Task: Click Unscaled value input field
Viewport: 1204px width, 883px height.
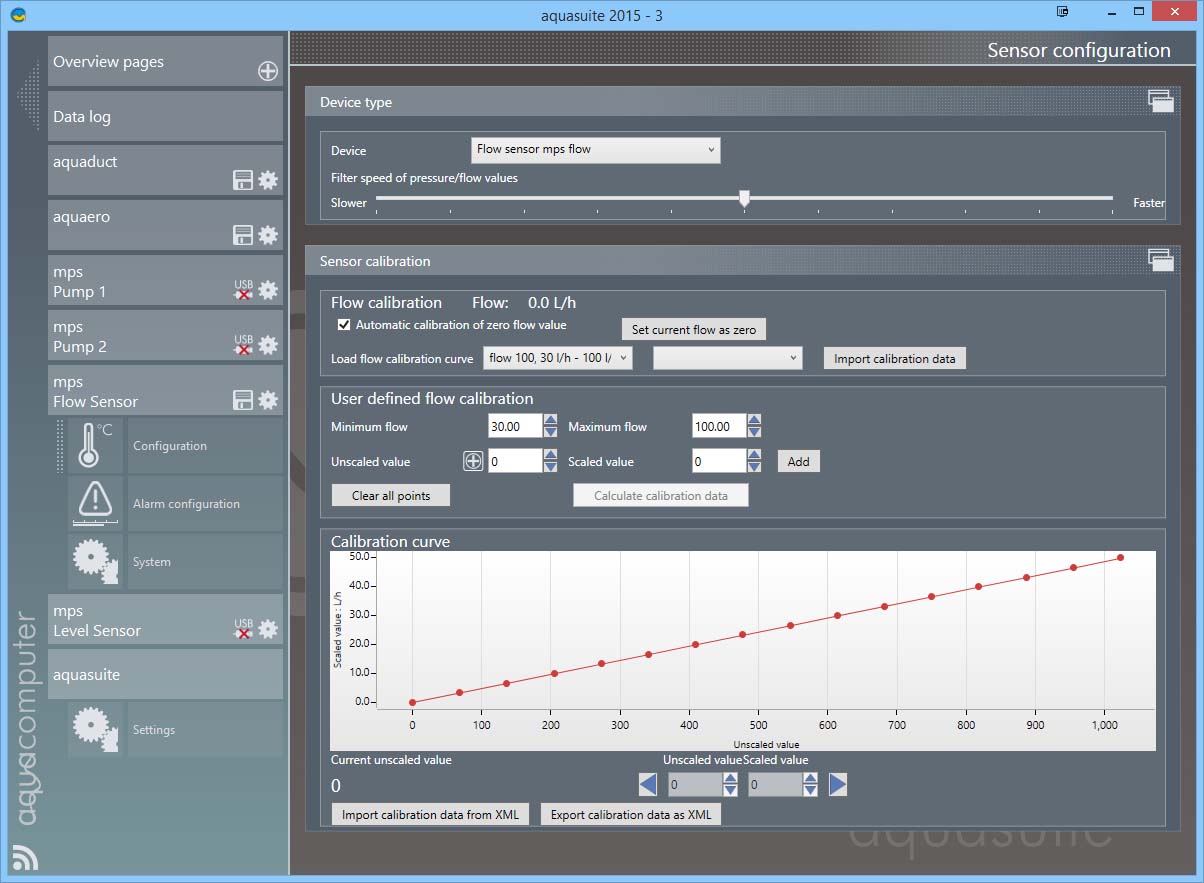Action: tap(516, 460)
